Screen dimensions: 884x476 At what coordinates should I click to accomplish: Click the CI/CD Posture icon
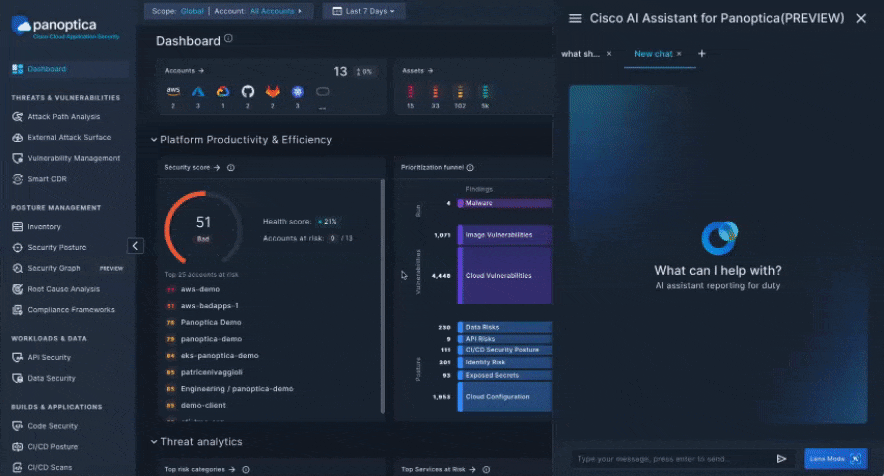click(x=17, y=447)
